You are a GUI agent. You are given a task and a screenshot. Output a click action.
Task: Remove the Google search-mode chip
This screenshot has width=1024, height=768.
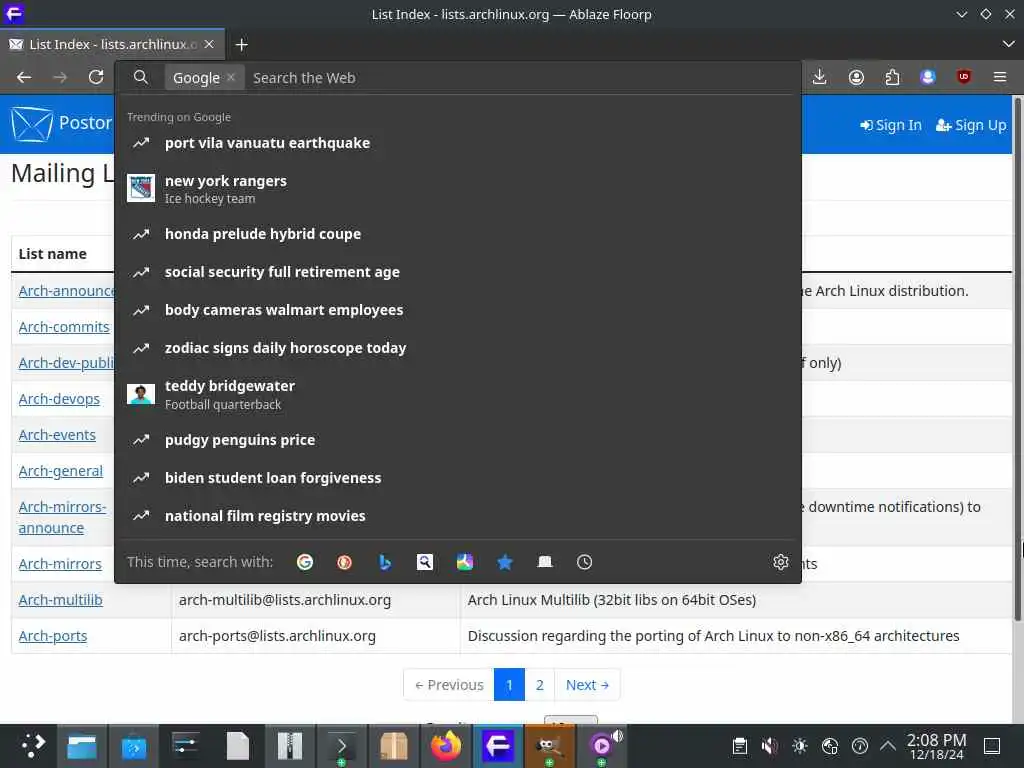231,77
